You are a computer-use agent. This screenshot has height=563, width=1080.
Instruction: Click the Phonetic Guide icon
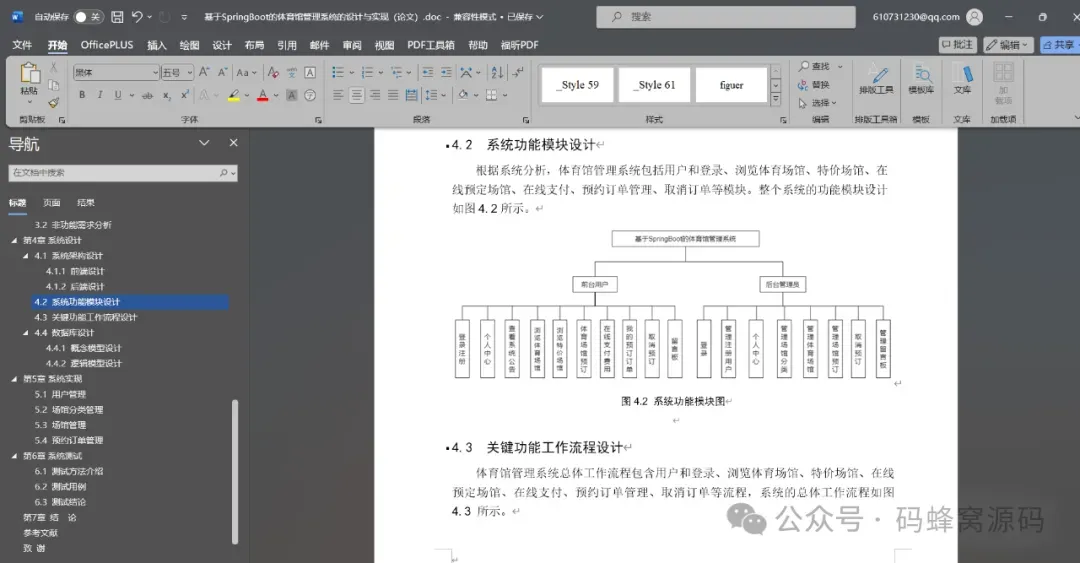pyautogui.click(x=292, y=72)
